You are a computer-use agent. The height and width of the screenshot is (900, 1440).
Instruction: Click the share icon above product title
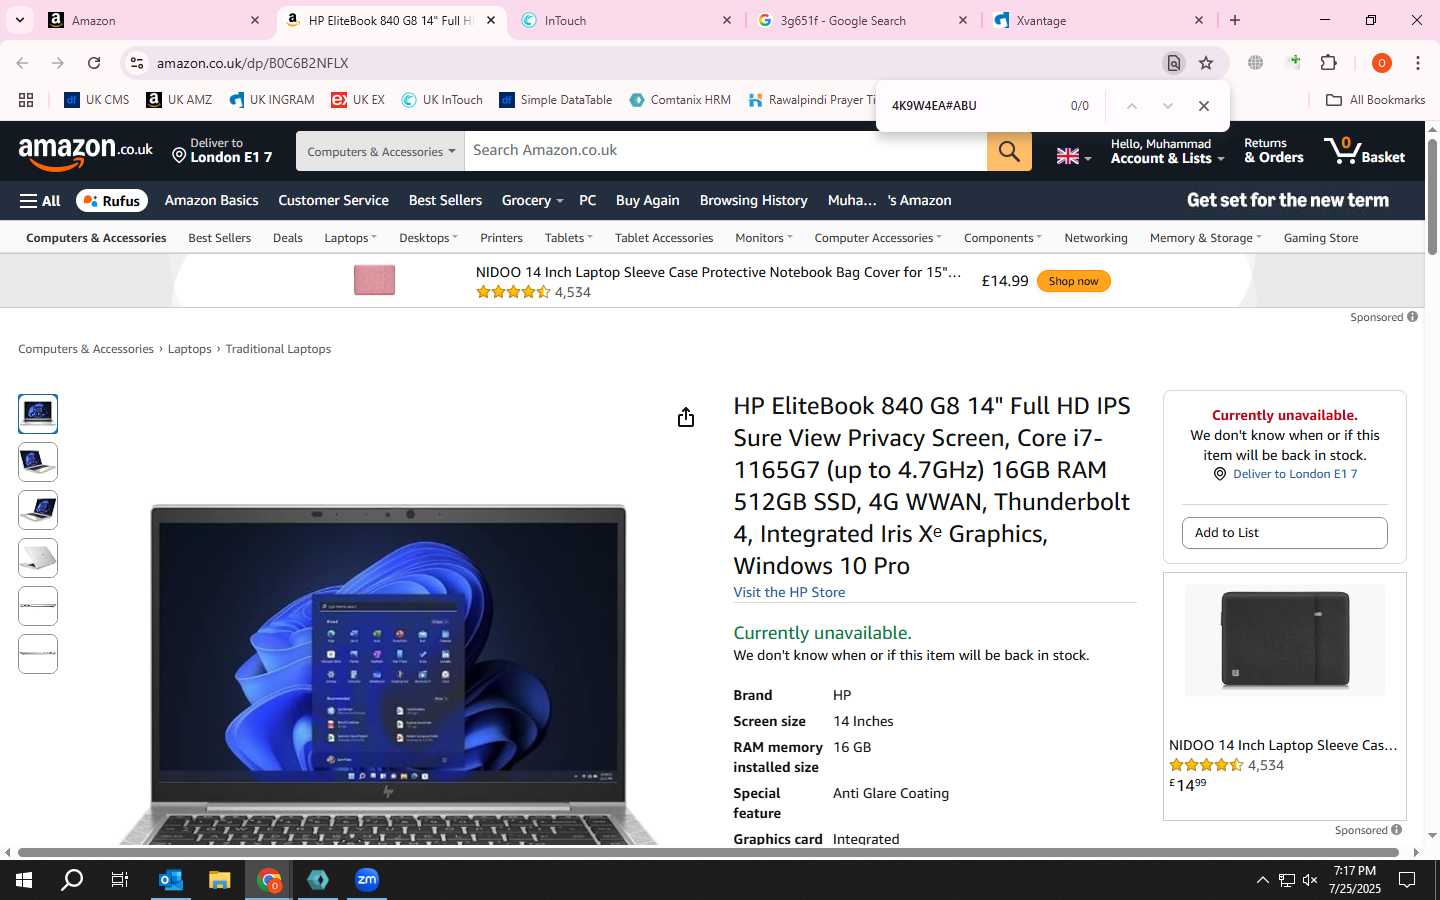[685, 417]
